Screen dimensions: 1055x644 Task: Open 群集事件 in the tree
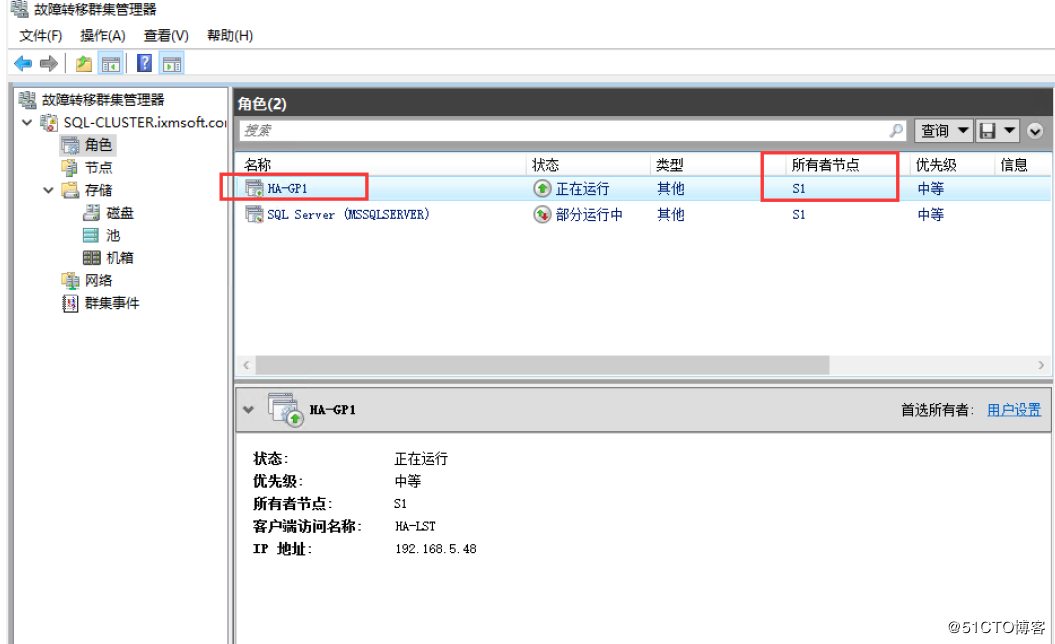click(x=112, y=303)
